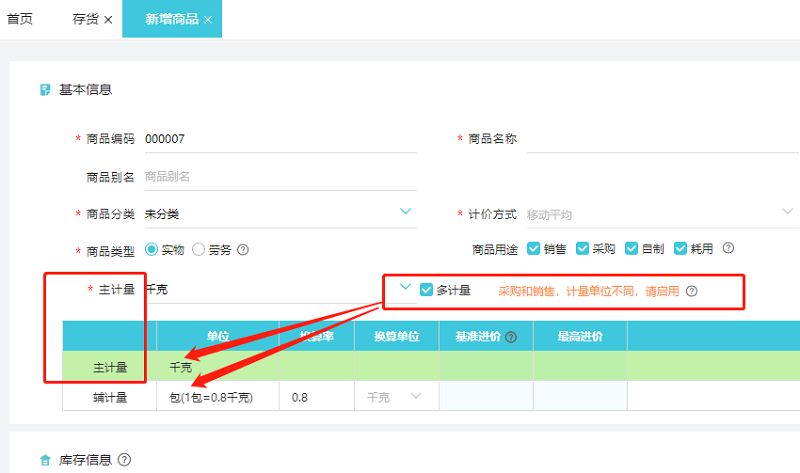
Task: Click the help icon after 耗用 checkbox
Action: 728,249
